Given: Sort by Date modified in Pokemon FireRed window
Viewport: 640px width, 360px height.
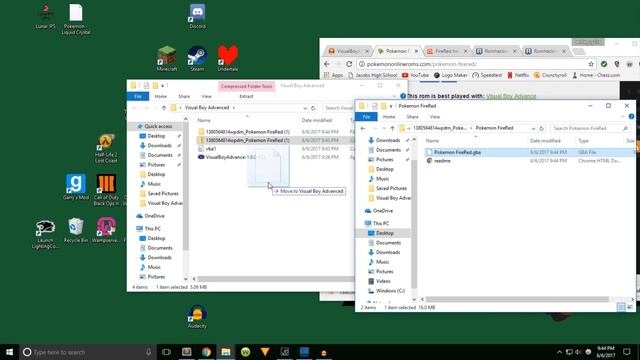Looking at the screenshot, I should 545,141.
